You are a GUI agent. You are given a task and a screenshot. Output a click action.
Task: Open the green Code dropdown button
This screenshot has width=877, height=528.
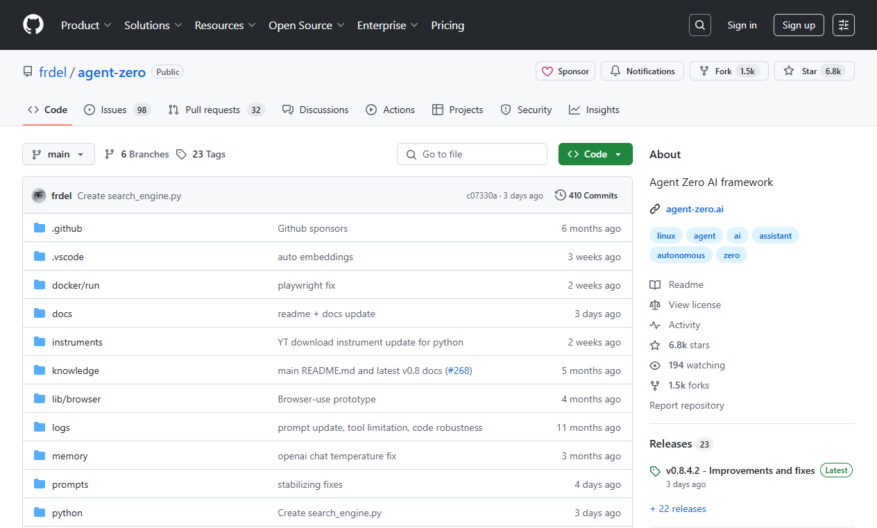point(595,154)
